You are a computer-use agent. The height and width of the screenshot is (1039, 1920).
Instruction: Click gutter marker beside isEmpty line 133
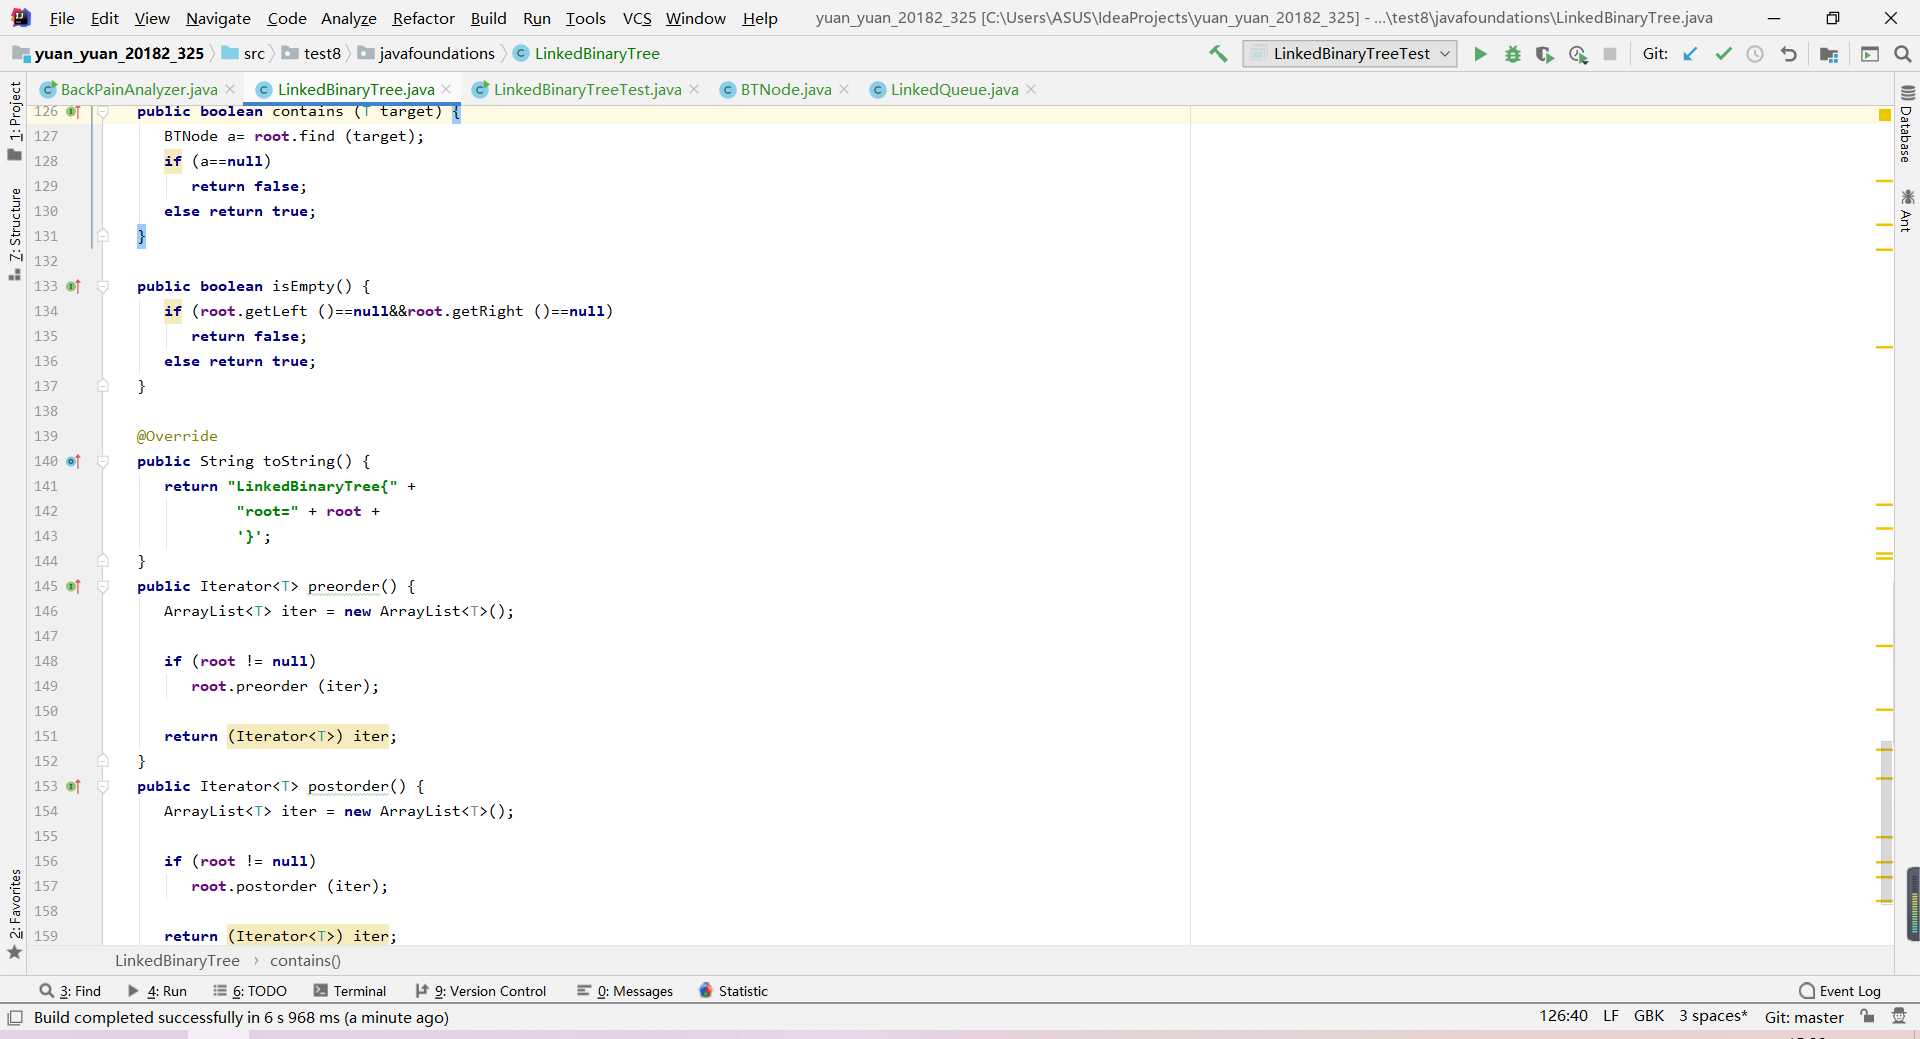[73, 286]
